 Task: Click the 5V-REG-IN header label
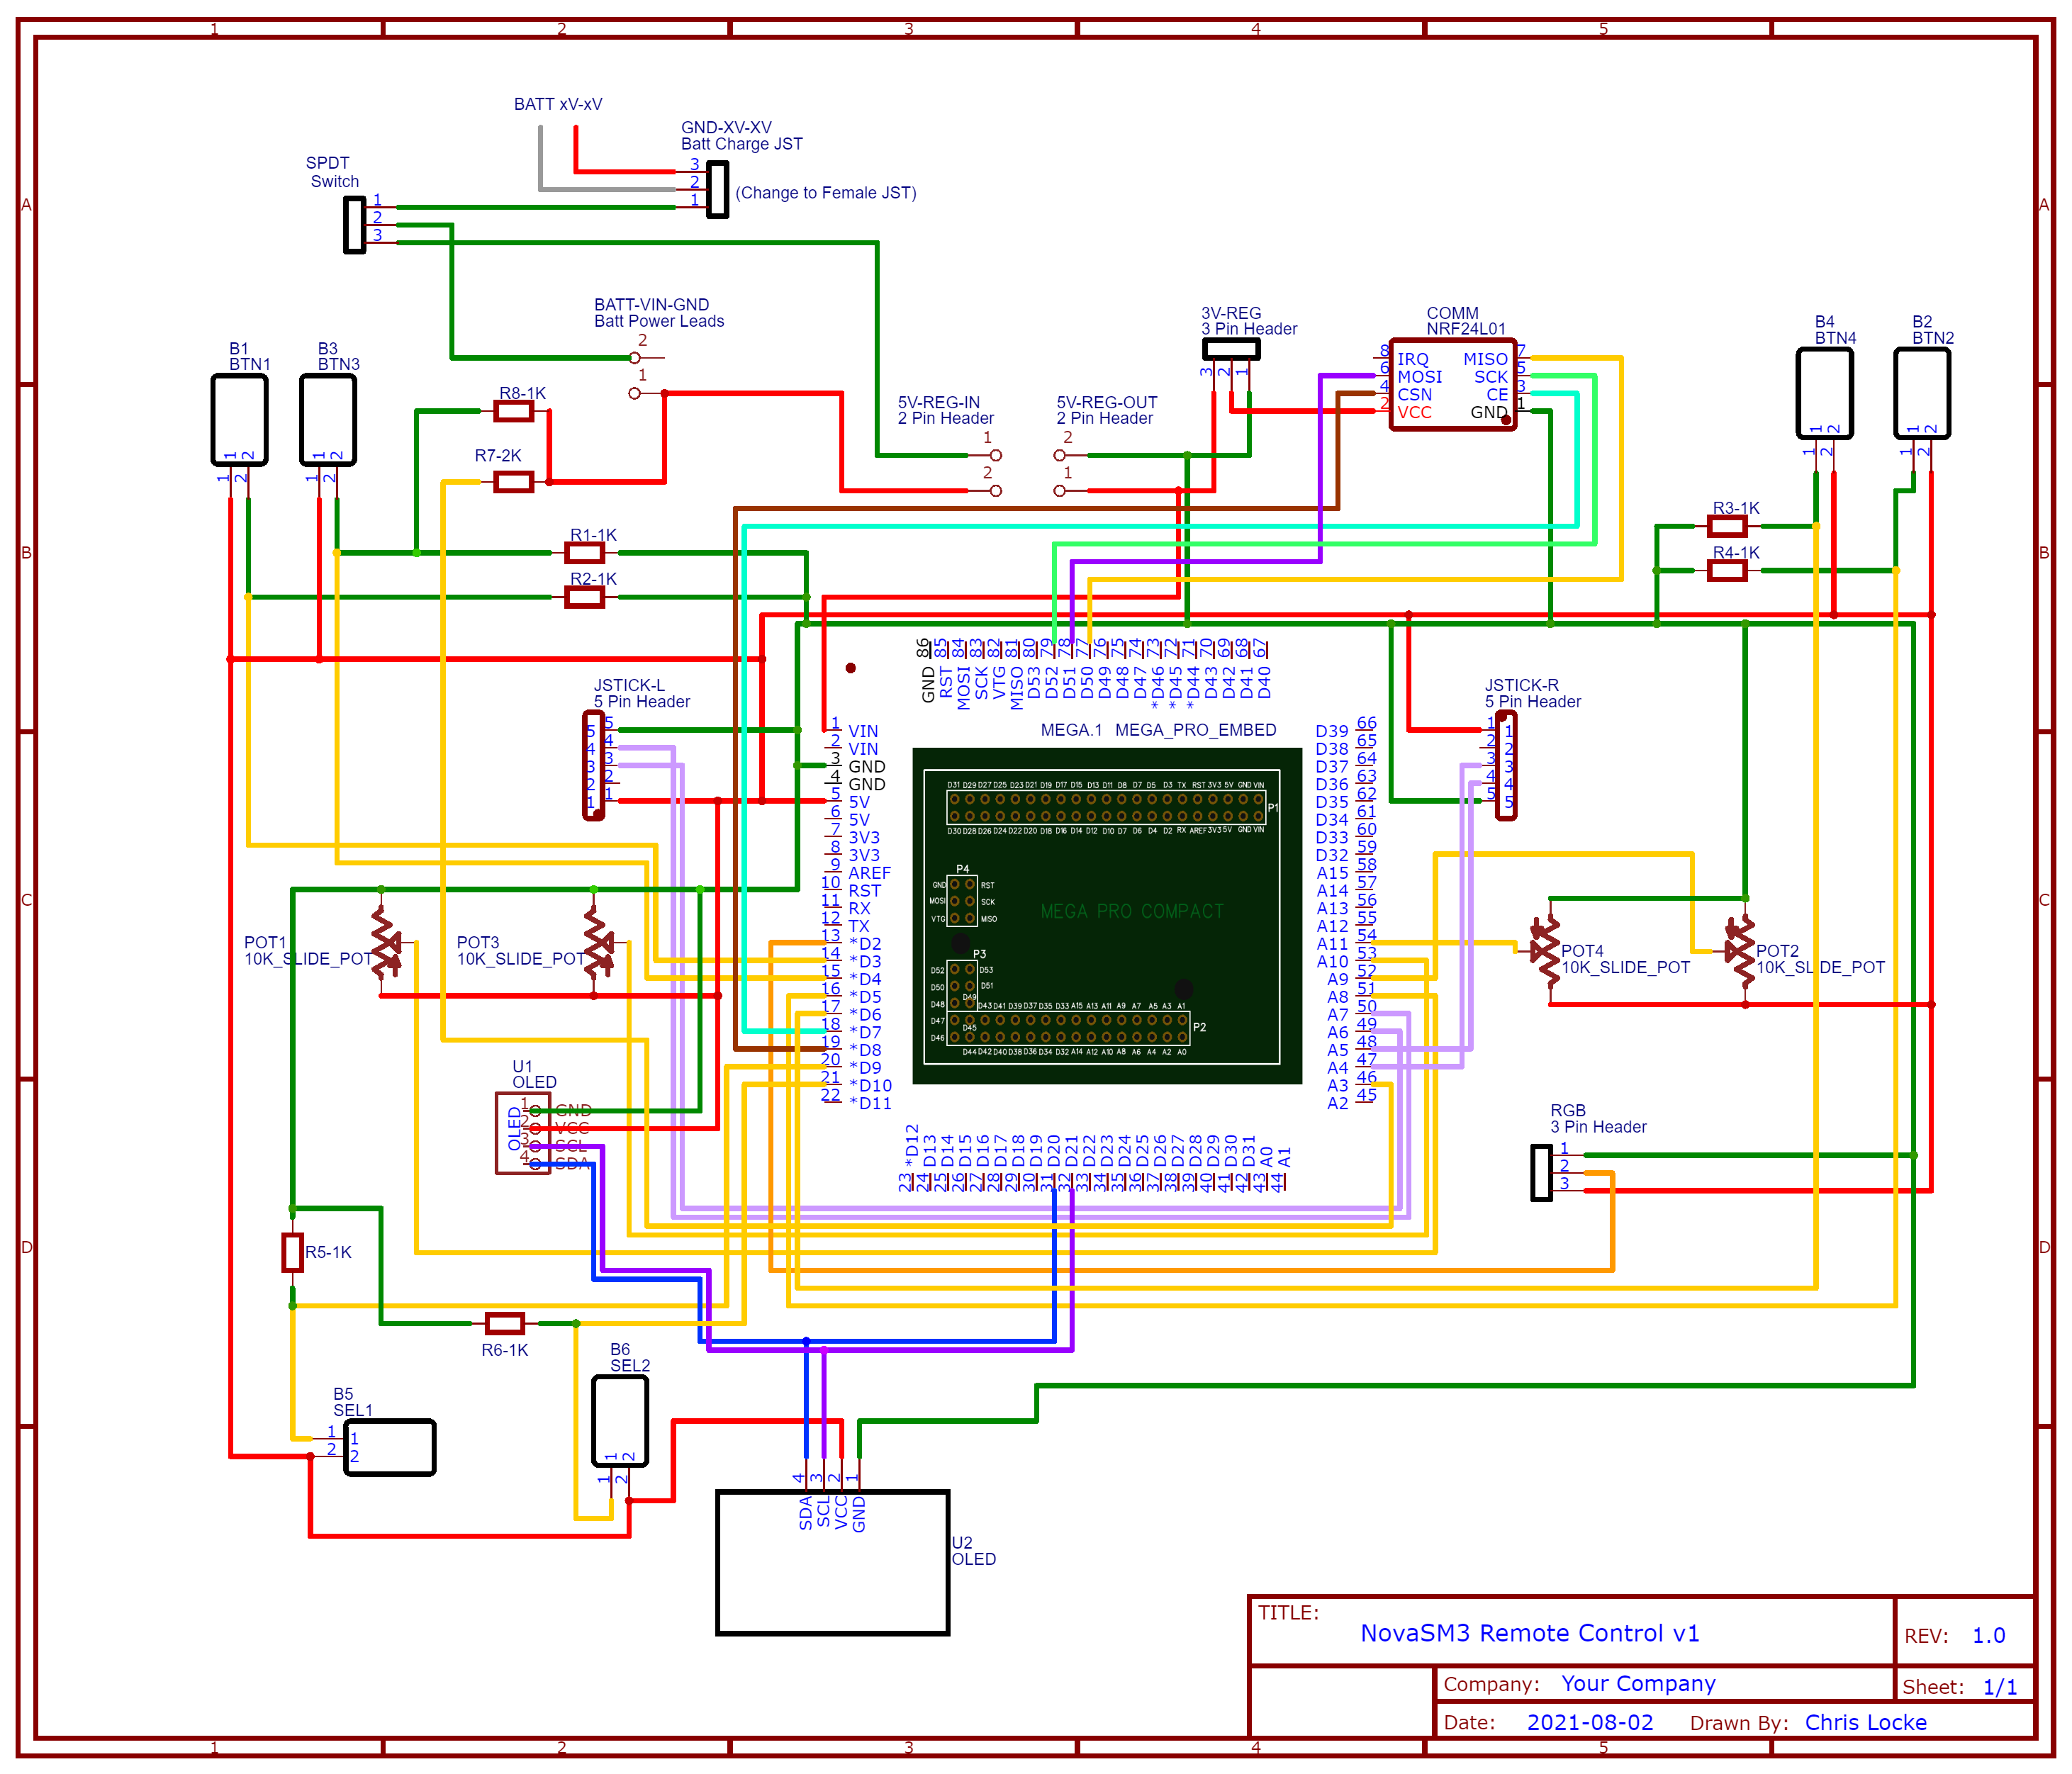point(939,402)
